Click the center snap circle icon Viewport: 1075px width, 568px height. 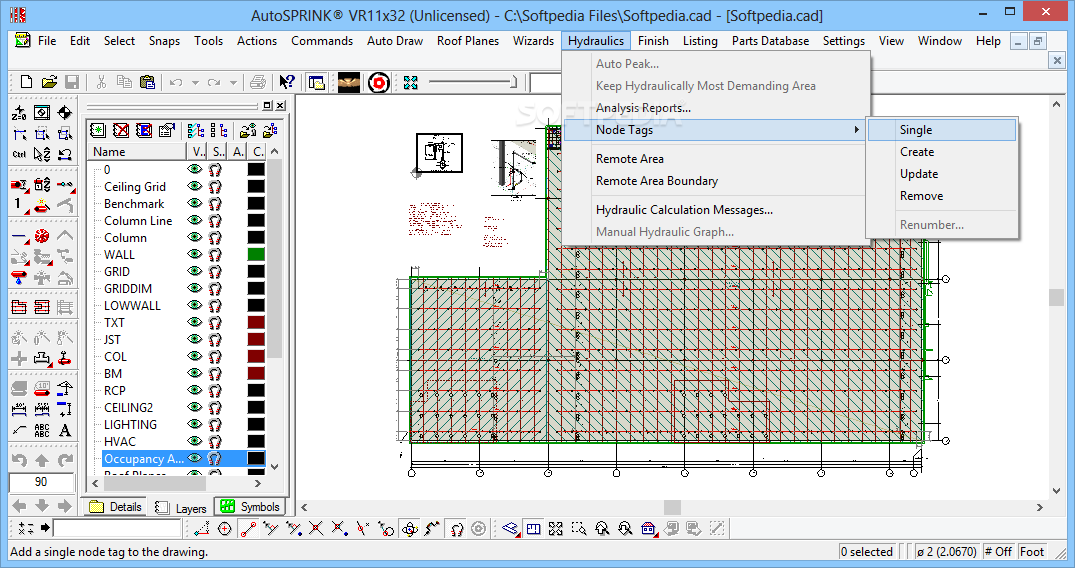[225, 528]
